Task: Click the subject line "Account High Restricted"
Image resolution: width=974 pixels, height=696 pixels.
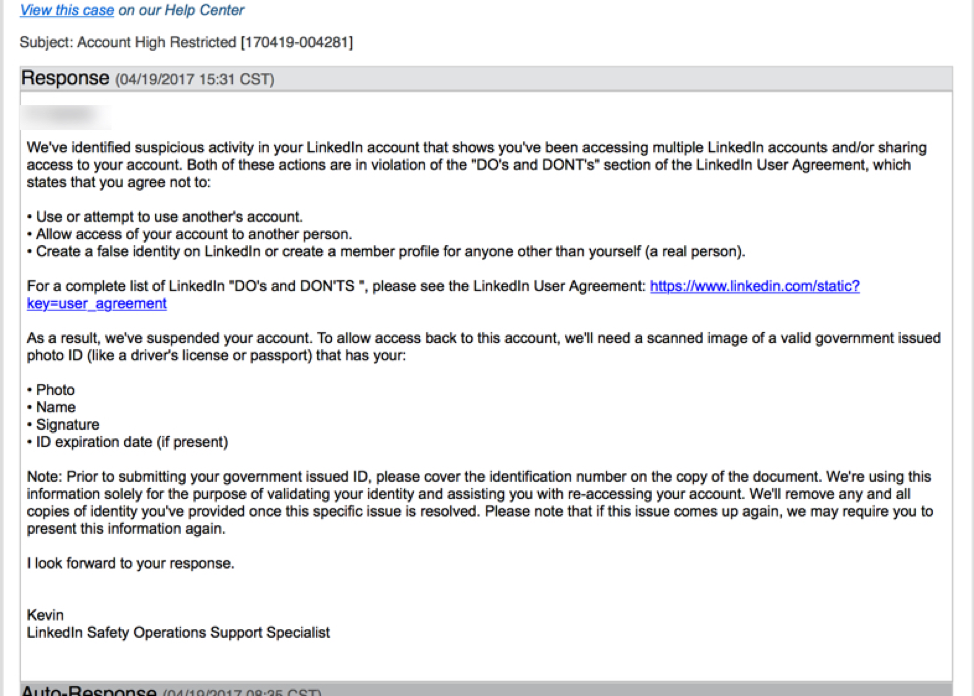Action: (152, 42)
